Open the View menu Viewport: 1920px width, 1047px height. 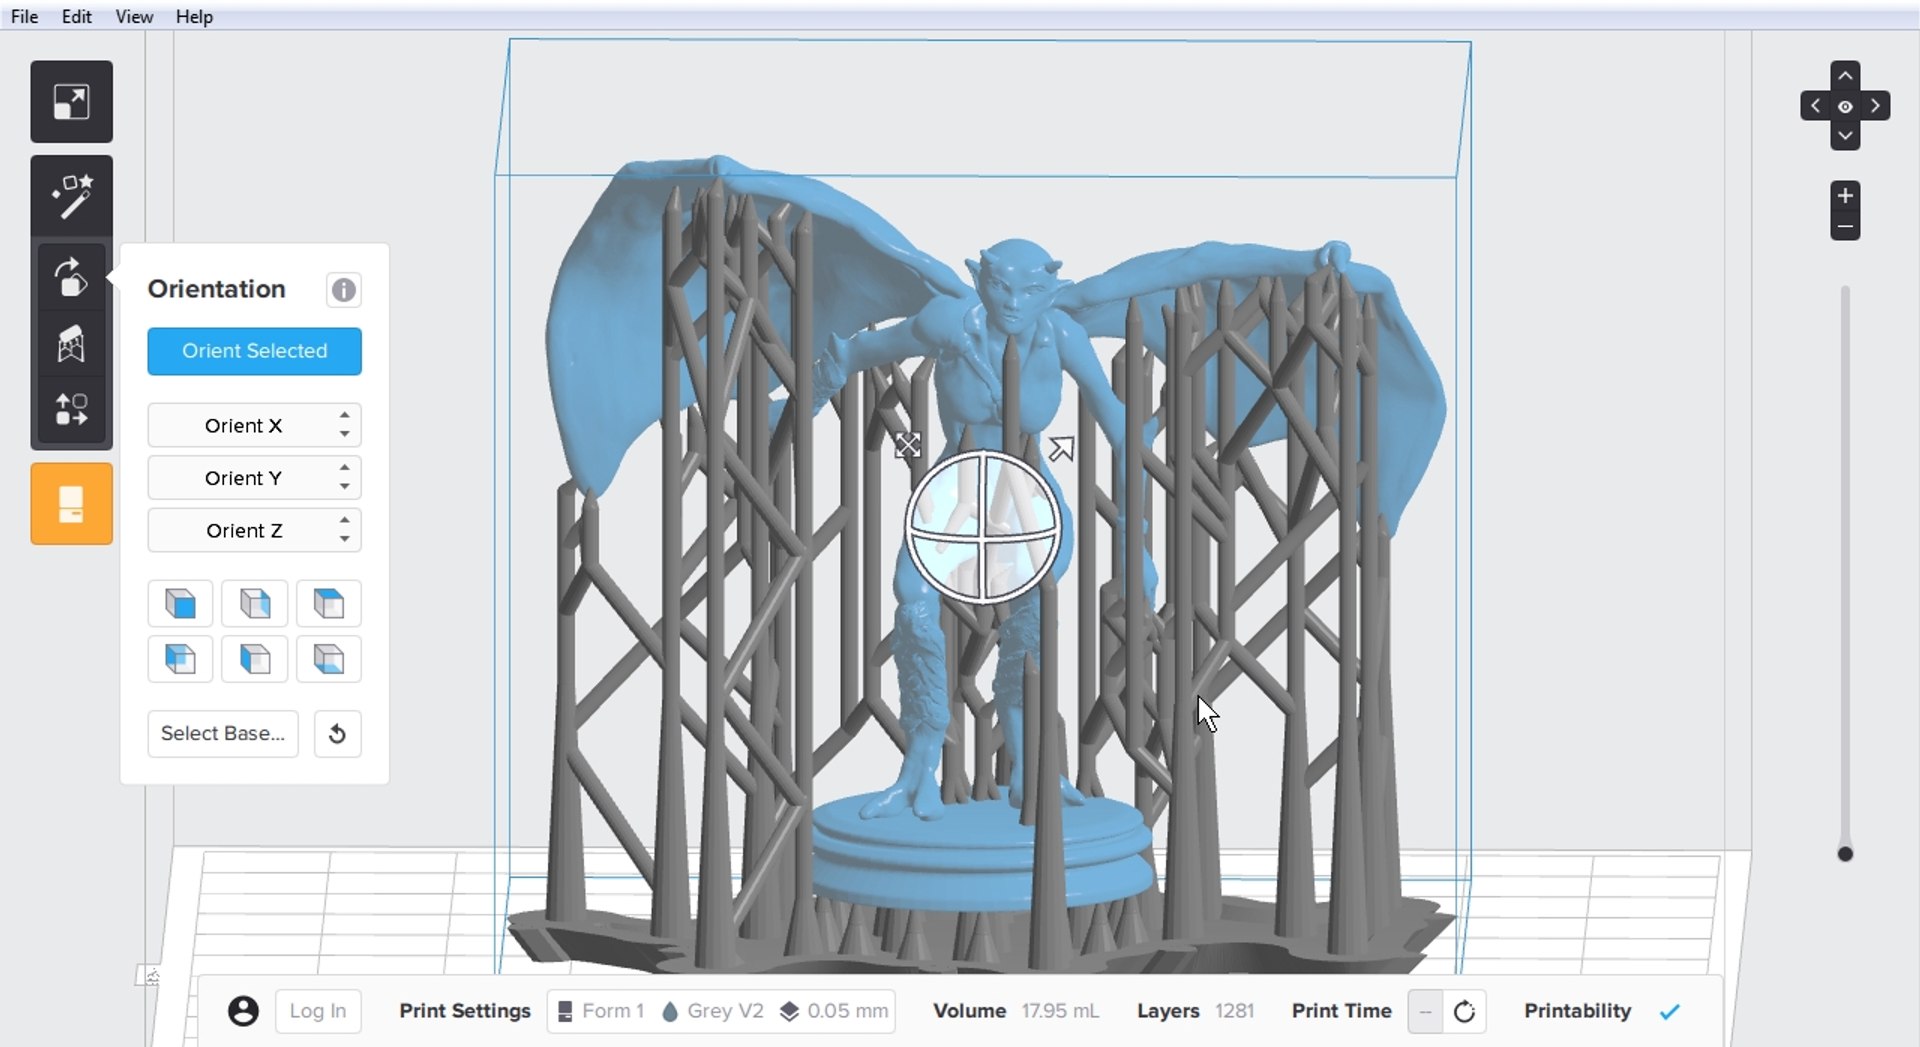click(x=134, y=16)
